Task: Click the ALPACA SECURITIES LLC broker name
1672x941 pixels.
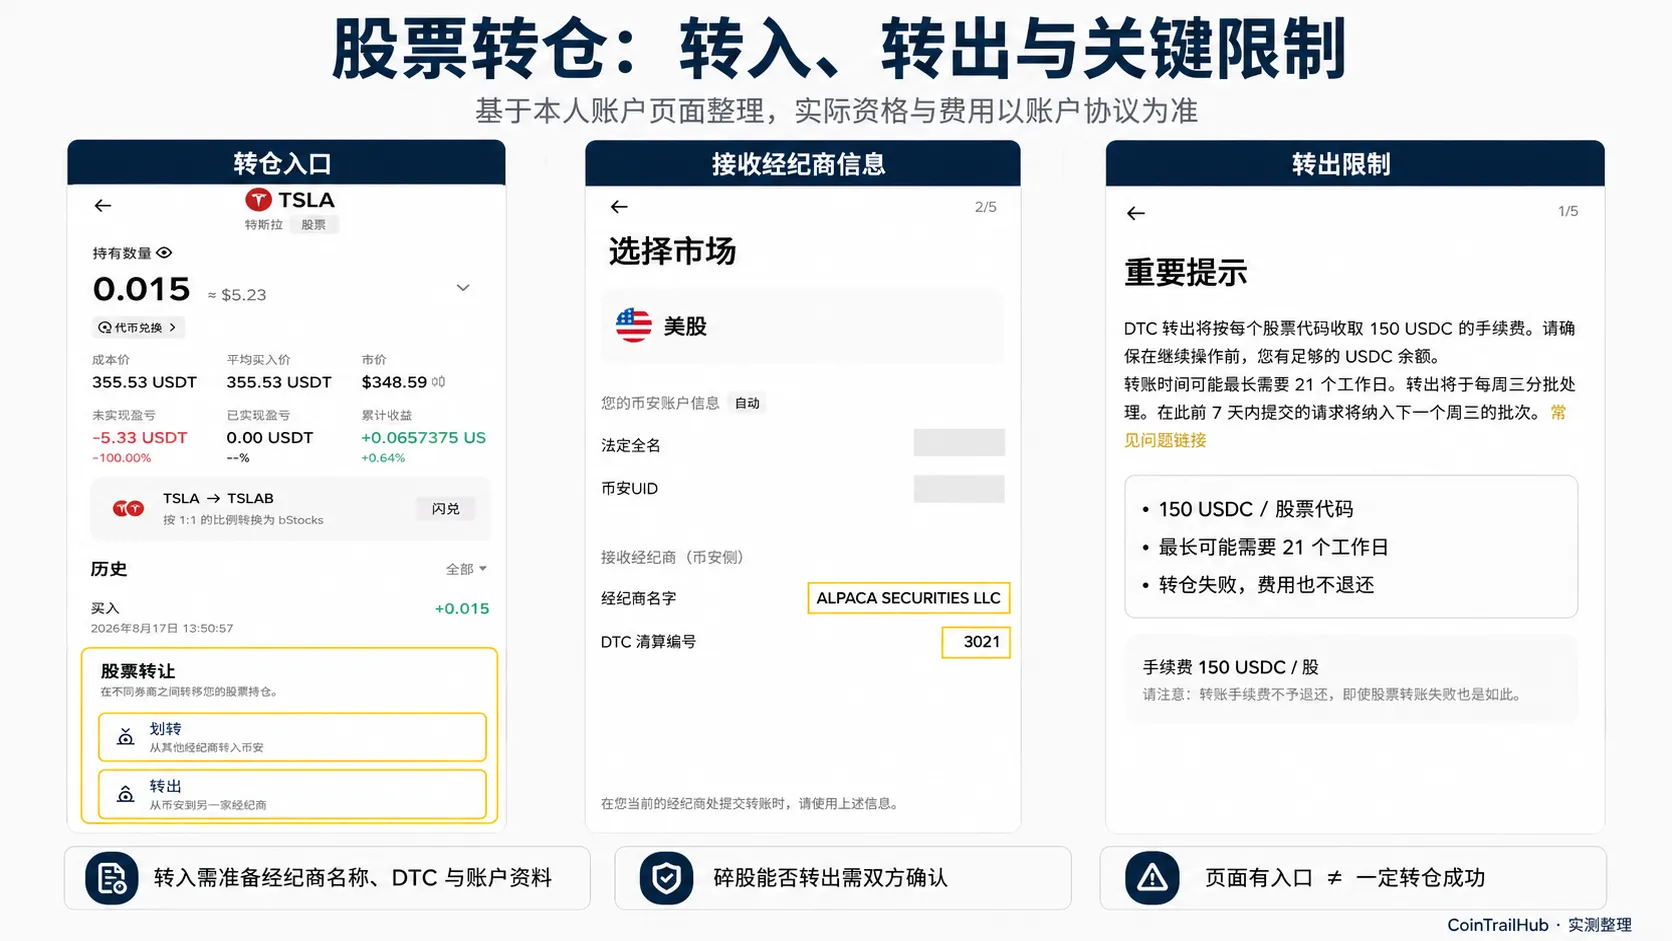Action: coord(908,598)
